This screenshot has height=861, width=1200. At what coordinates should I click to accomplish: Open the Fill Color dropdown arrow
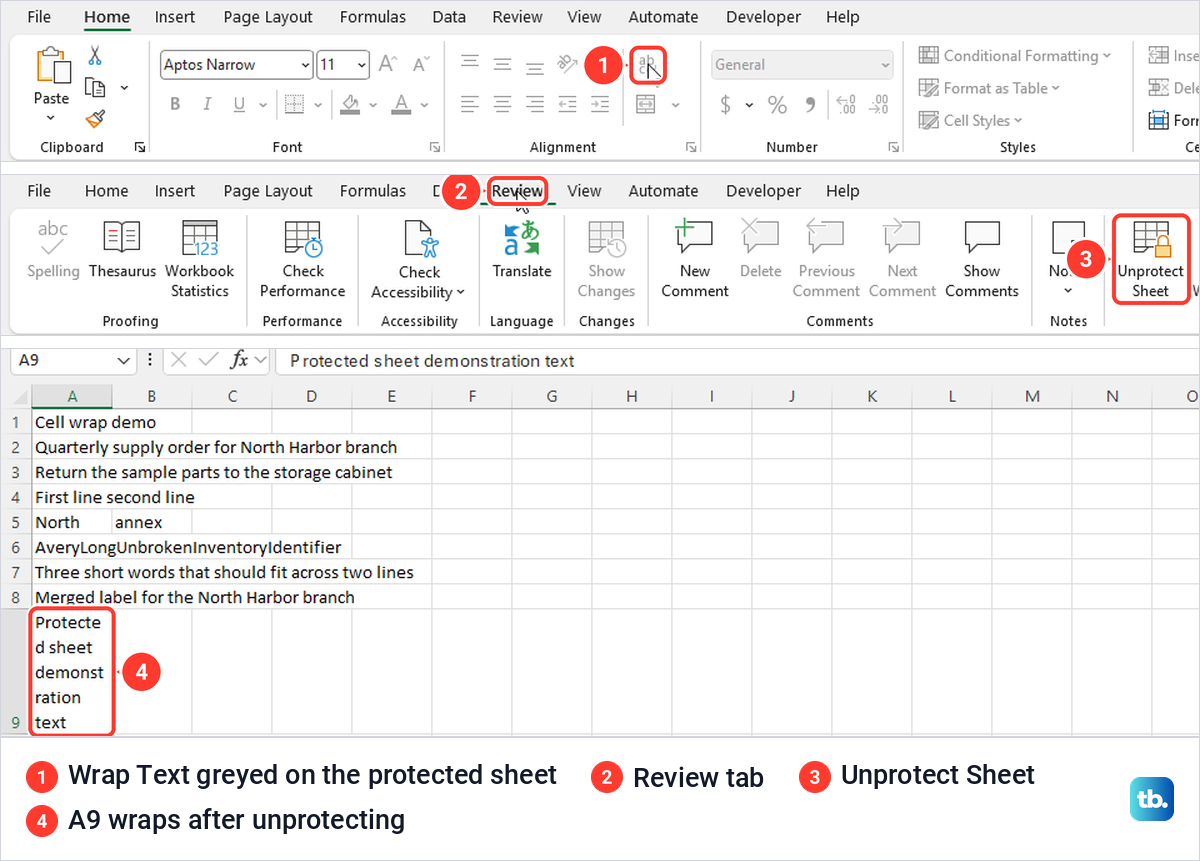click(373, 104)
